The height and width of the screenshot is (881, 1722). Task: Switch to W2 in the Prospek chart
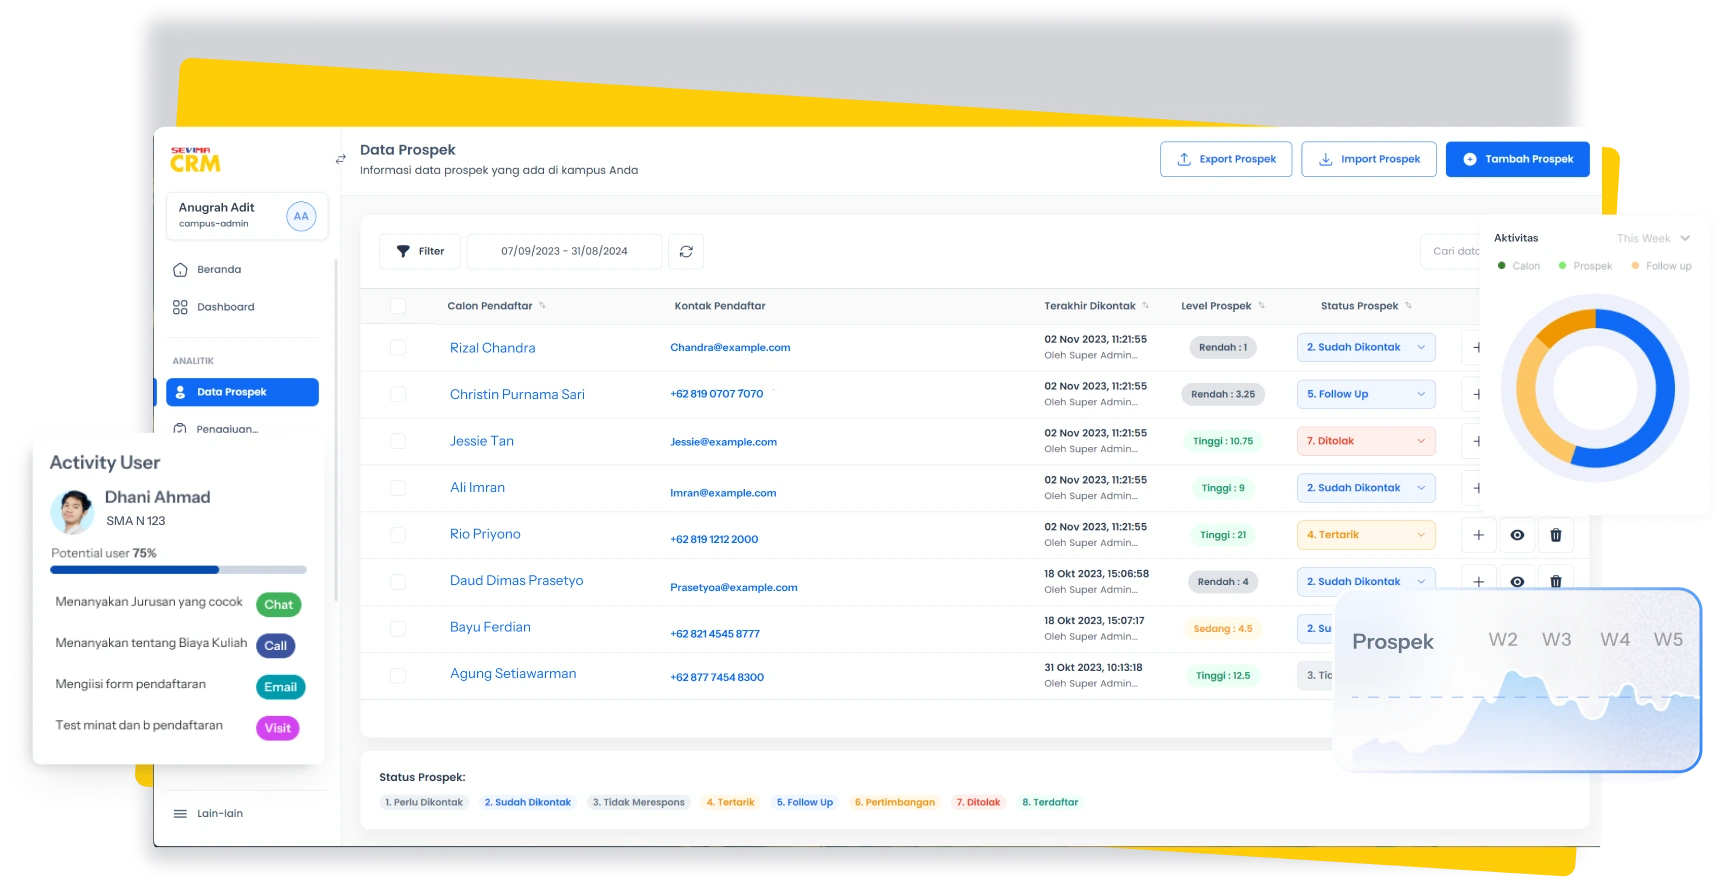[1503, 640]
